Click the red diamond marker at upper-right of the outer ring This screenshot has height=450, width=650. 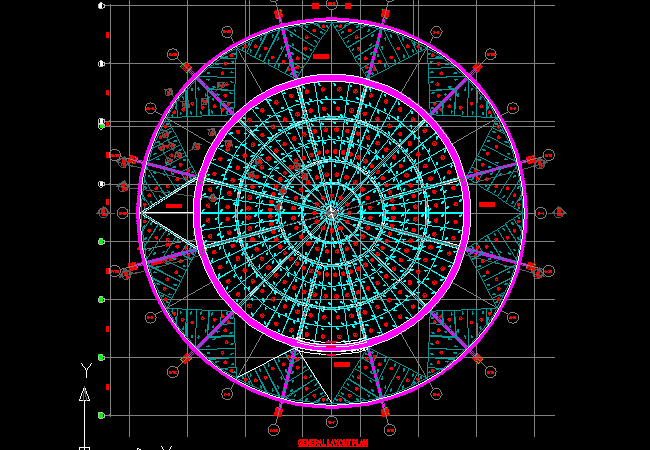[477, 67]
